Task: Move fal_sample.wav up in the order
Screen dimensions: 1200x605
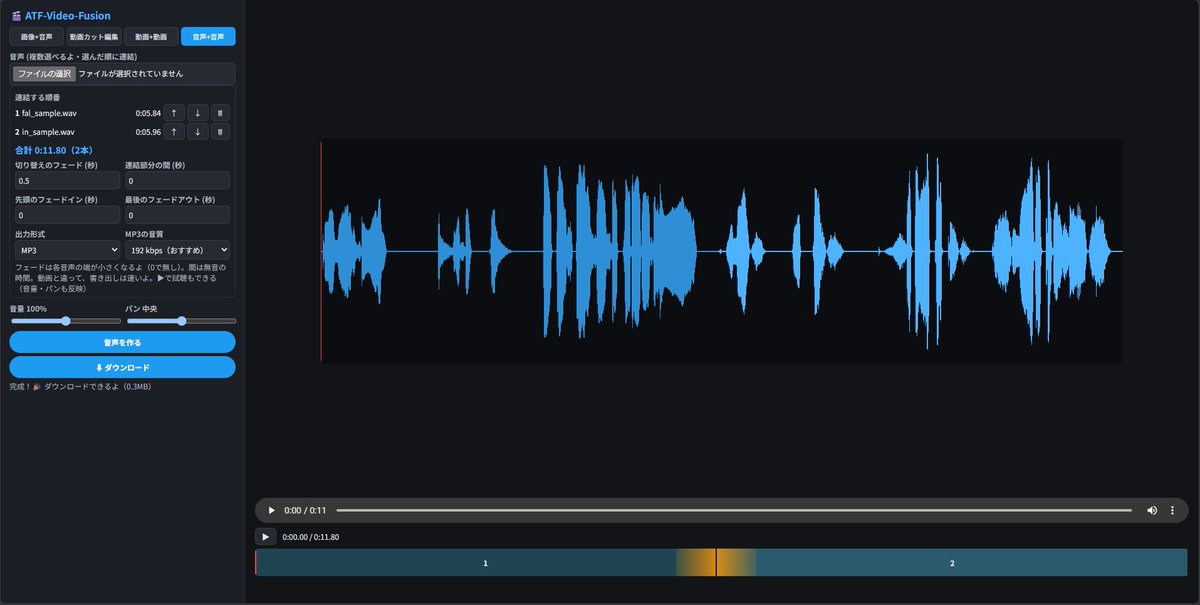Action: coord(174,113)
